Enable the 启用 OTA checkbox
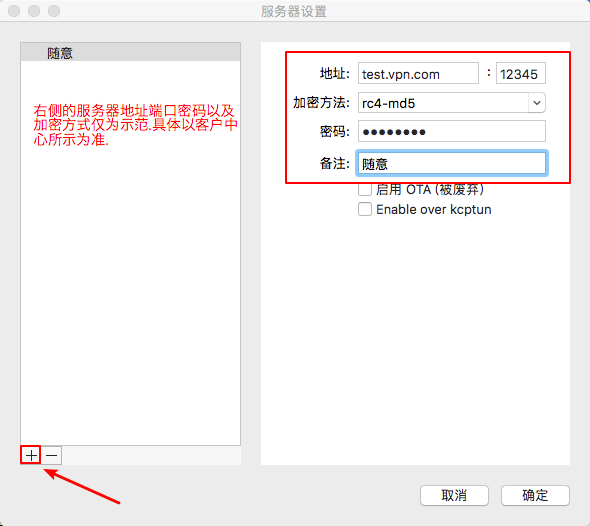Screen dimensions: 590x526 pos(365,189)
